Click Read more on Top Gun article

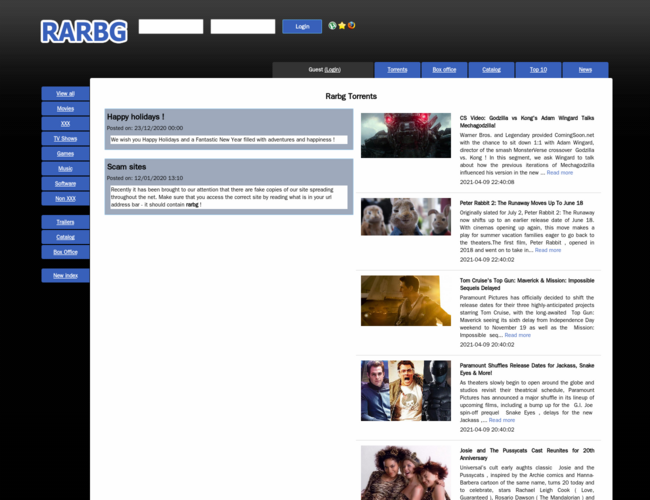point(517,335)
